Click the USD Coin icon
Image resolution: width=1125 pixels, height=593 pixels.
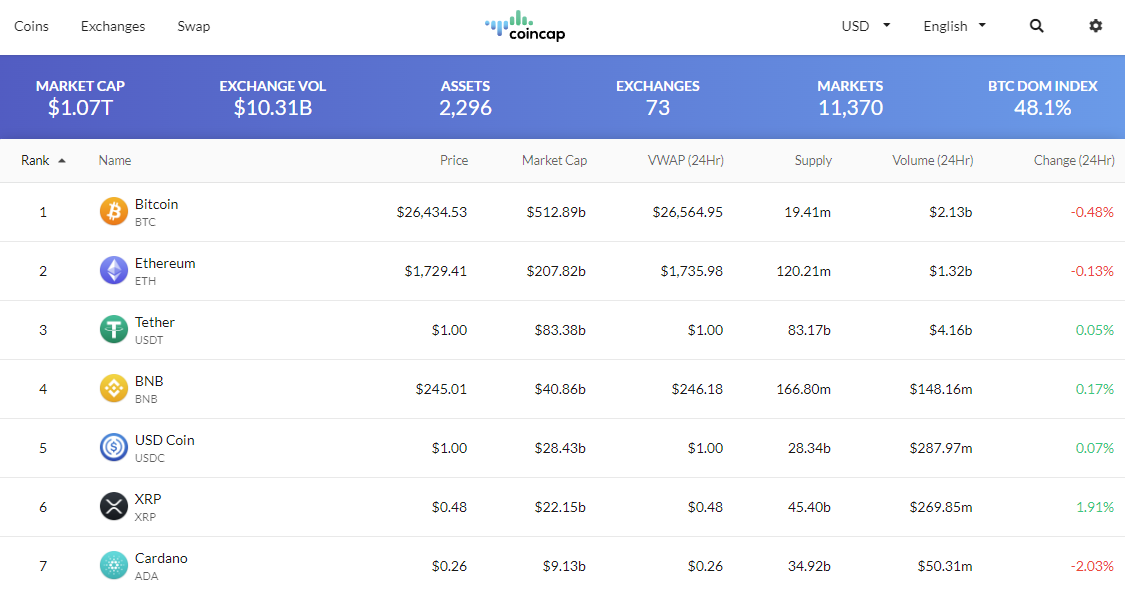coord(113,447)
